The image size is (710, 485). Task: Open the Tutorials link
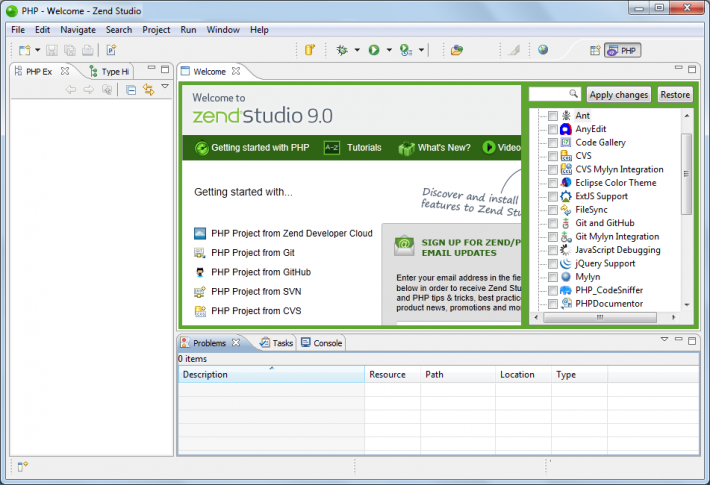point(353,148)
